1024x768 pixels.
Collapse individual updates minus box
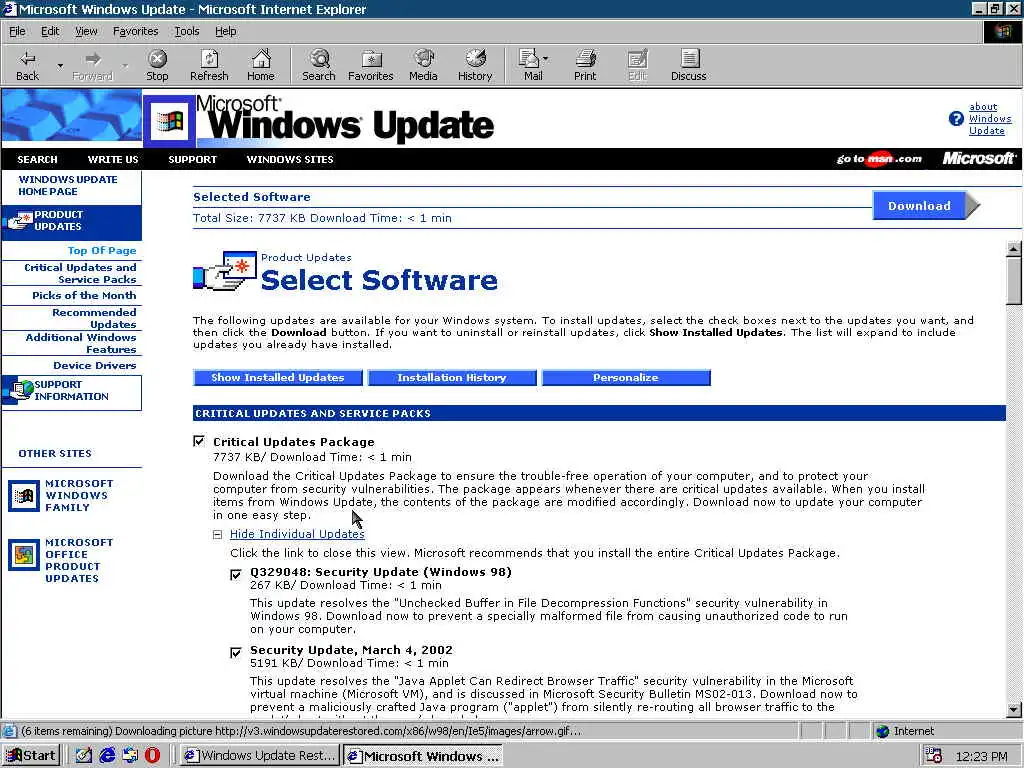click(217, 534)
